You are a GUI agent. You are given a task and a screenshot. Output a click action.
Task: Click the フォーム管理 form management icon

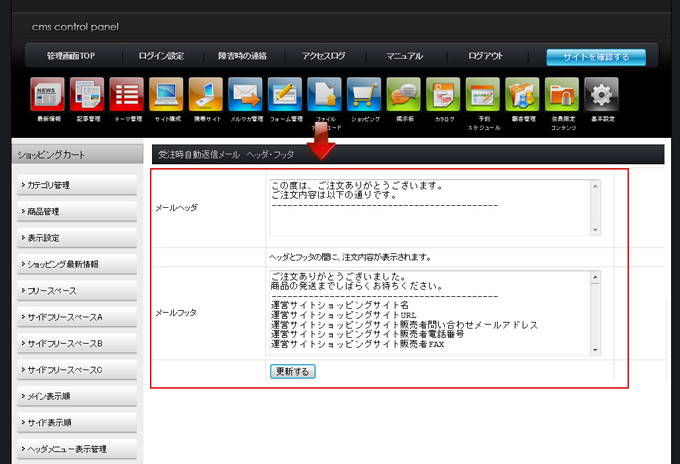285,94
